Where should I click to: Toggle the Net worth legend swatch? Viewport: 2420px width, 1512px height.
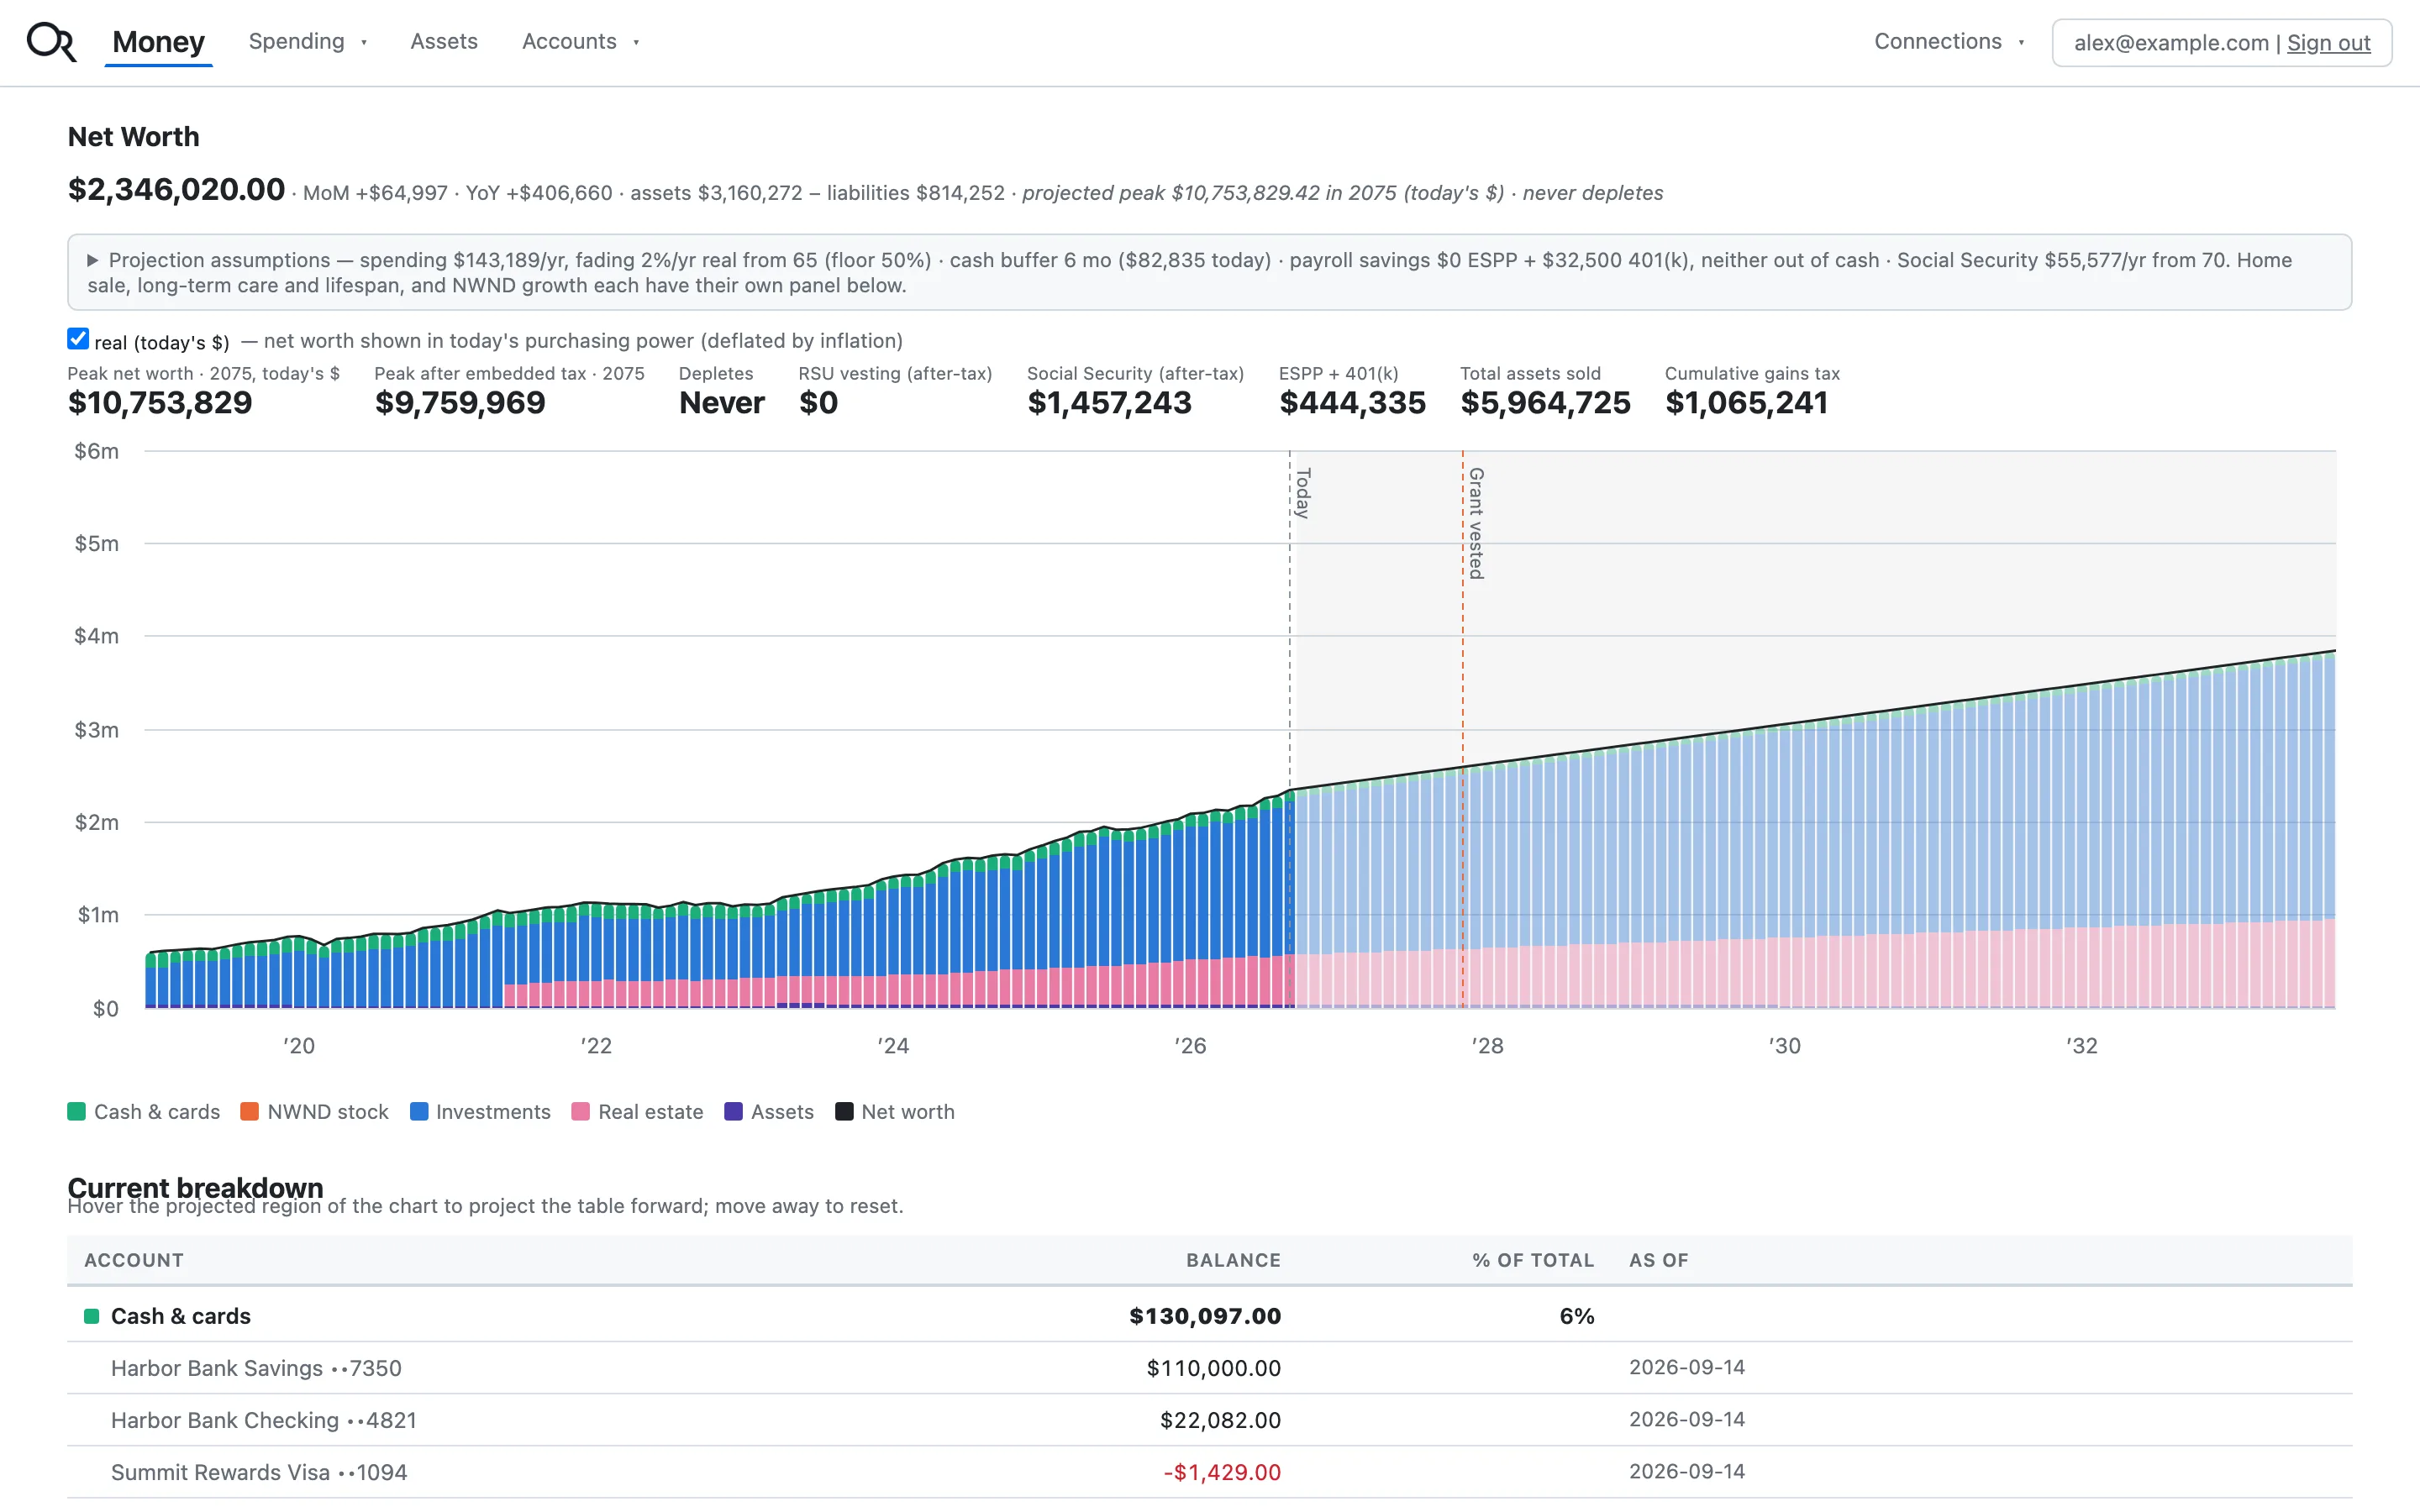click(844, 1111)
